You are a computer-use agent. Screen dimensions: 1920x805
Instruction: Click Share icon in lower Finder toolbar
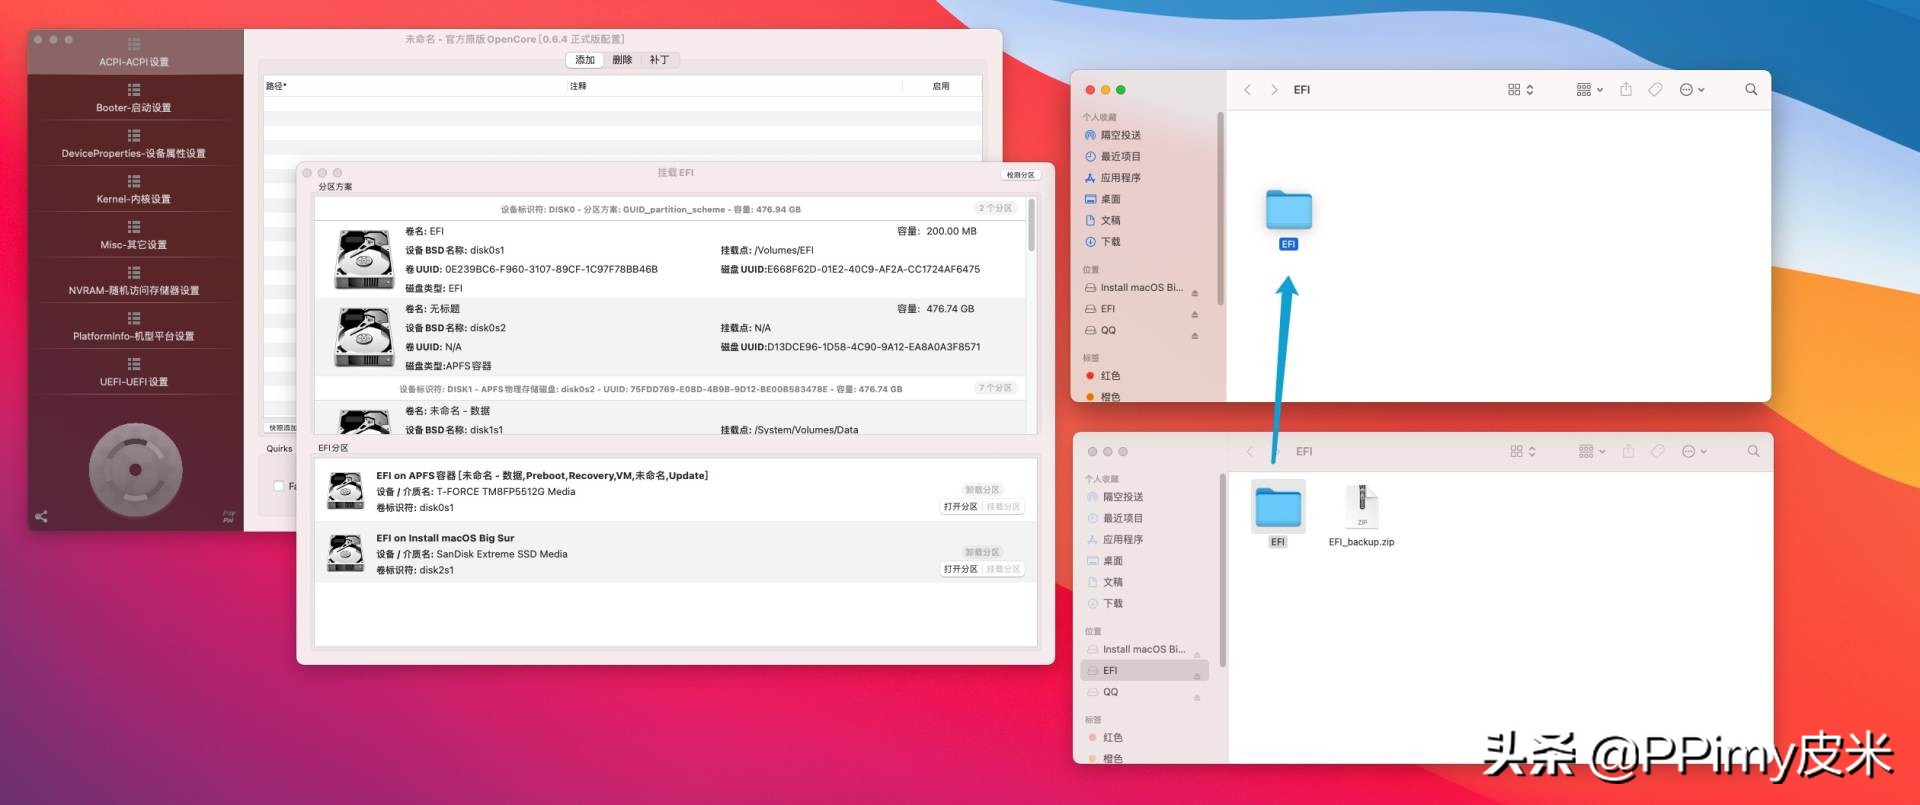(1628, 451)
